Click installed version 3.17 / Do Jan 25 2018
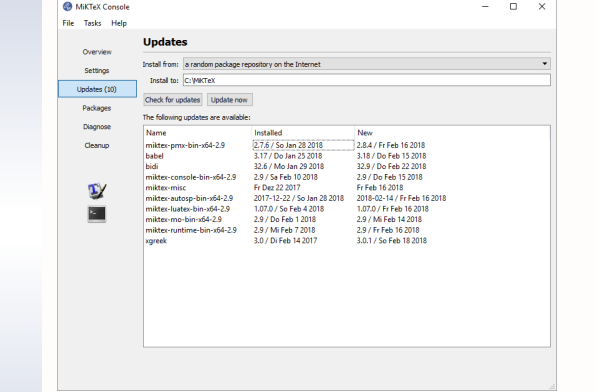Image resolution: width=596 pixels, height=392 pixels. point(288,156)
